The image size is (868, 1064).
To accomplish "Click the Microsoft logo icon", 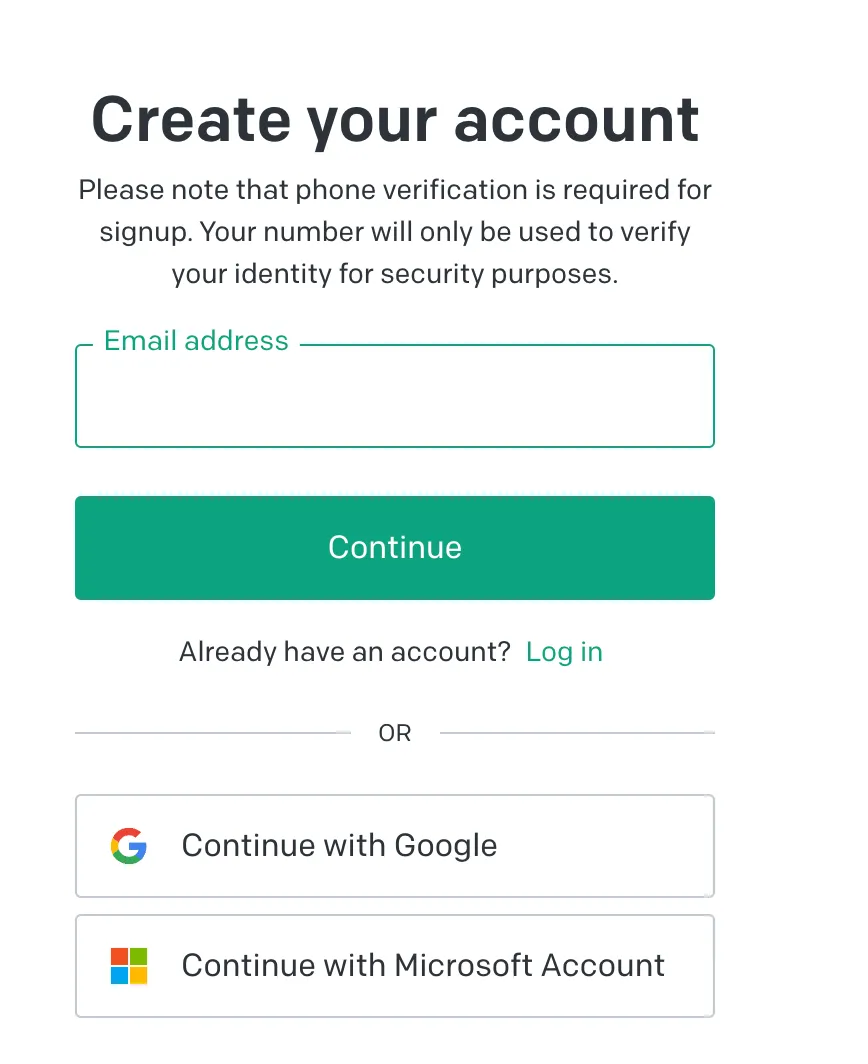I will click(129, 966).
